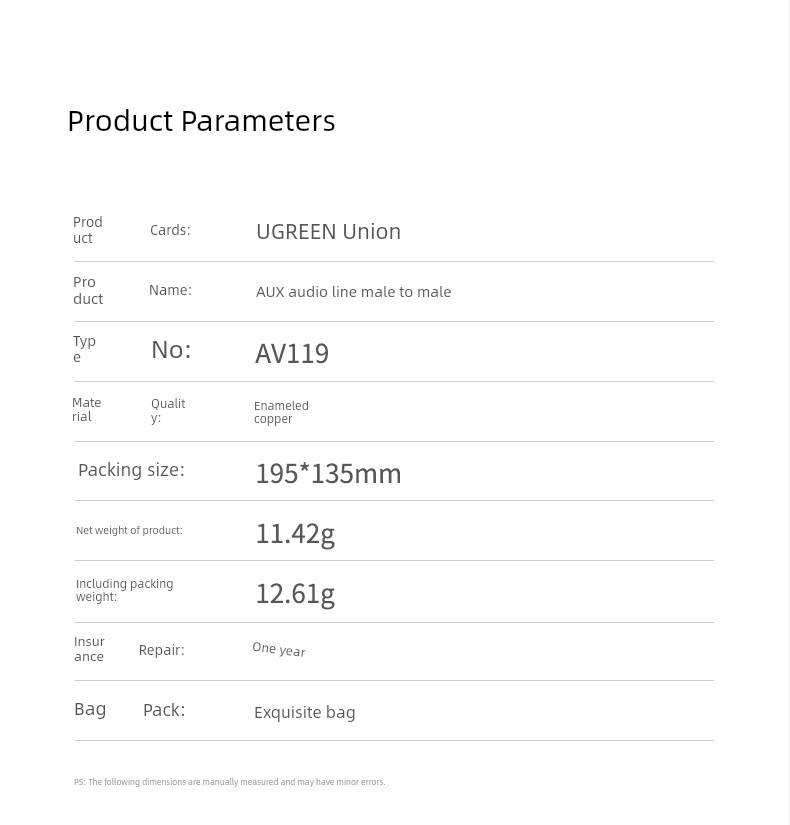
Task: Select the UGREEN Union brand text
Action: [328, 232]
